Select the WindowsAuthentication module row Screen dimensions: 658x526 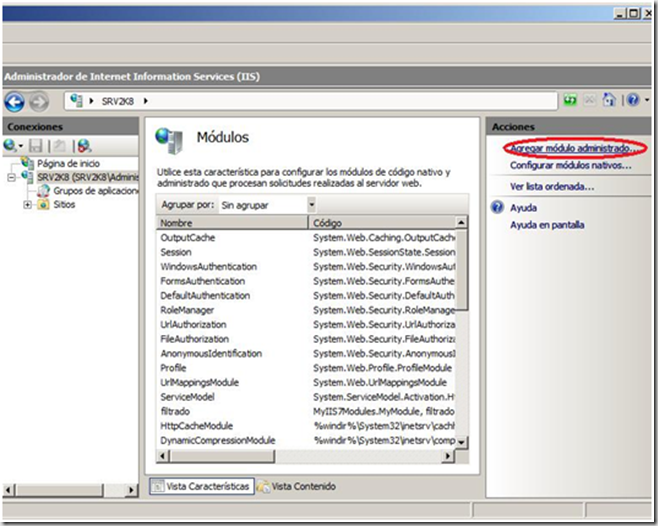click(x=306, y=267)
